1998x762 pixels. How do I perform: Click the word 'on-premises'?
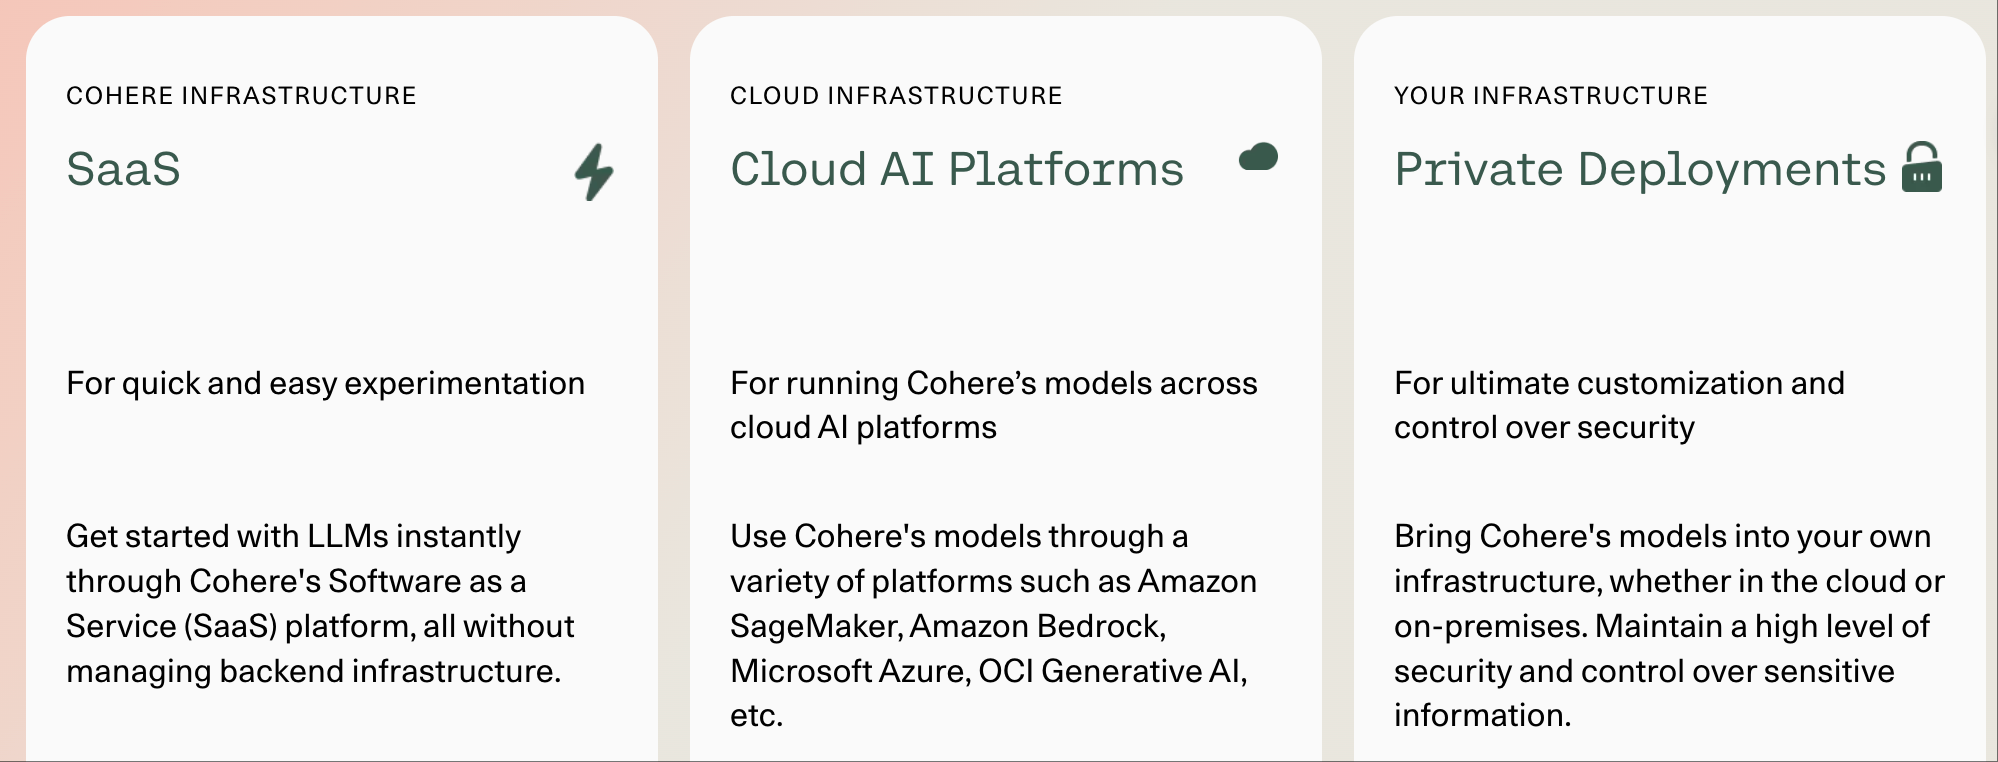point(1489,626)
